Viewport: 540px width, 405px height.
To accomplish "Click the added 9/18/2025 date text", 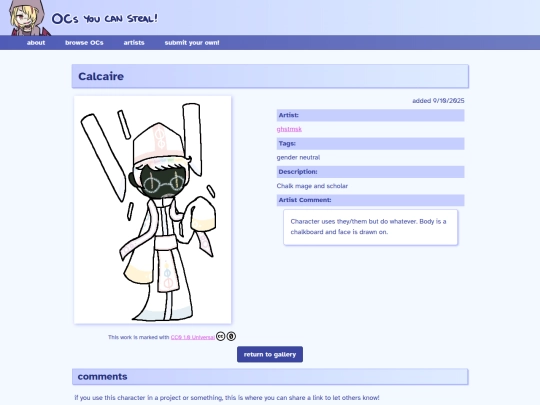I will [438, 101].
